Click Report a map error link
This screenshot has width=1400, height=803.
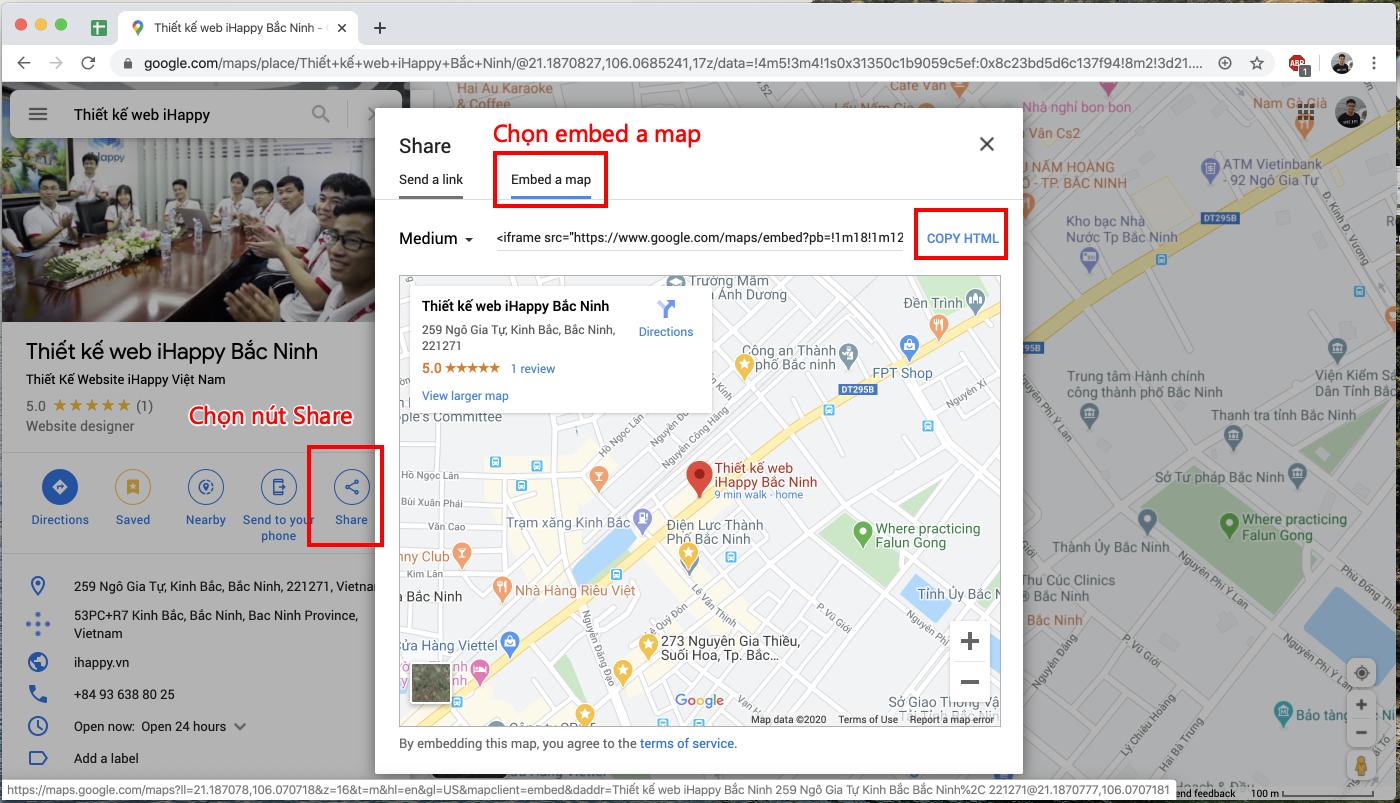click(x=952, y=720)
